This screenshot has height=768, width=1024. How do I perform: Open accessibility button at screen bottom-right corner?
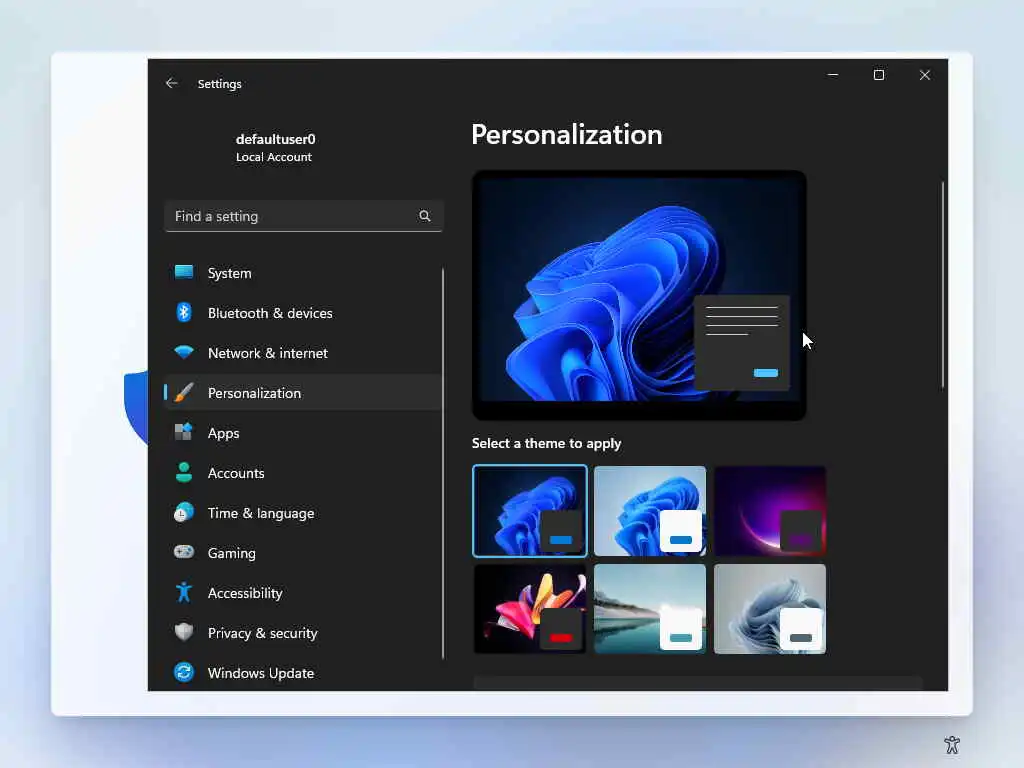(x=952, y=744)
